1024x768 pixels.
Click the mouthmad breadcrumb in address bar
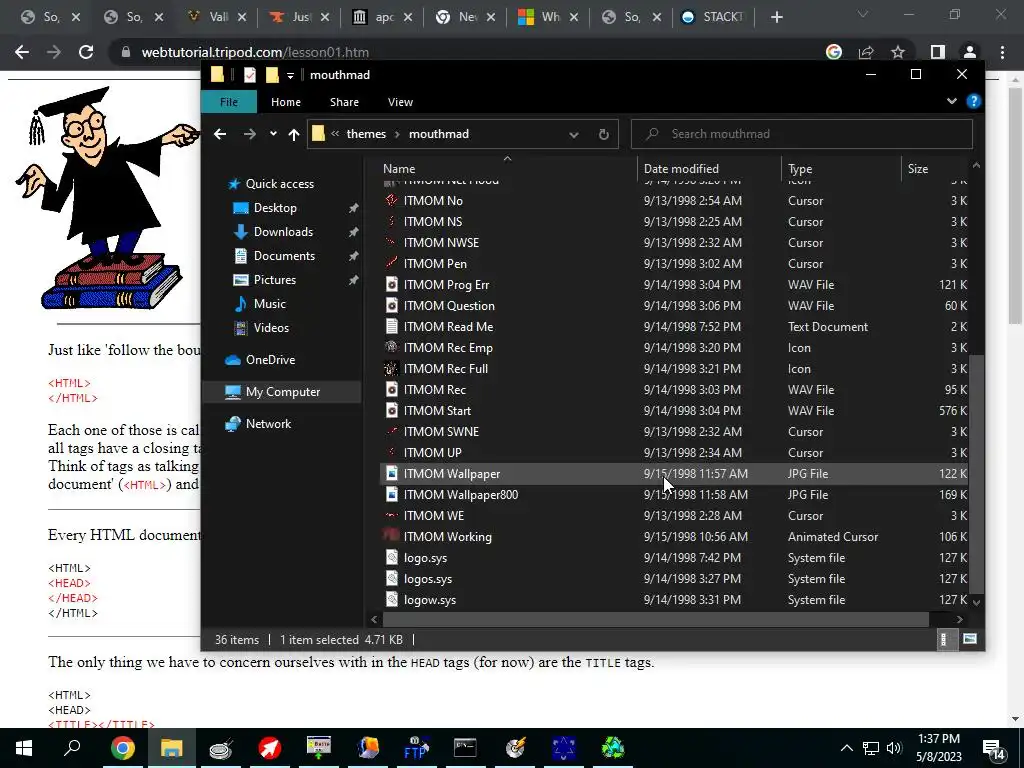coord(439,134)
